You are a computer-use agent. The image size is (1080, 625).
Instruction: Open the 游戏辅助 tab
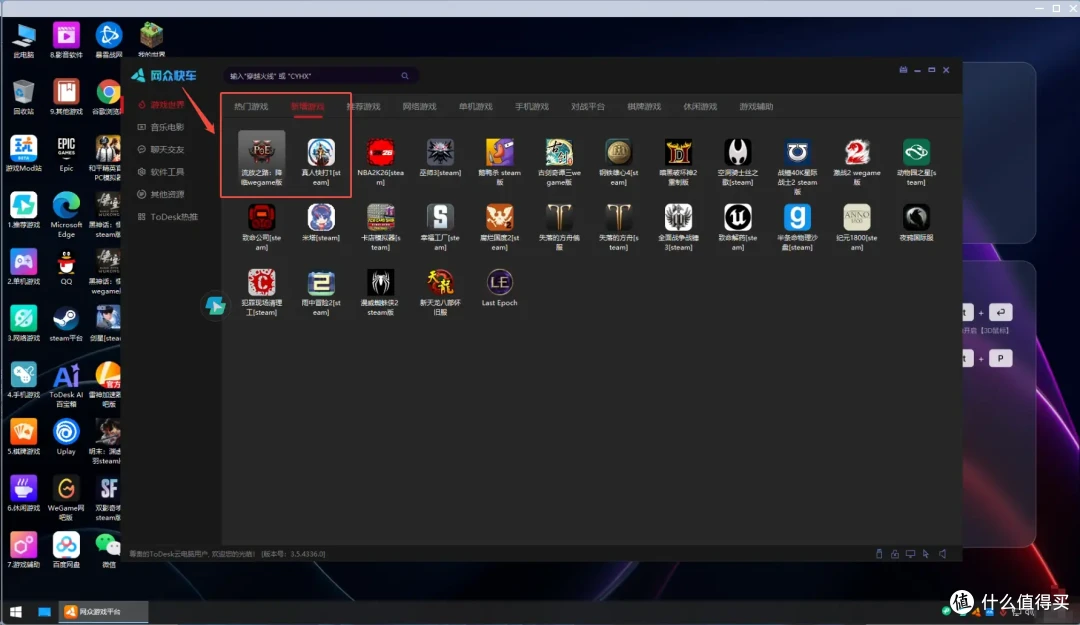[756, 107]
